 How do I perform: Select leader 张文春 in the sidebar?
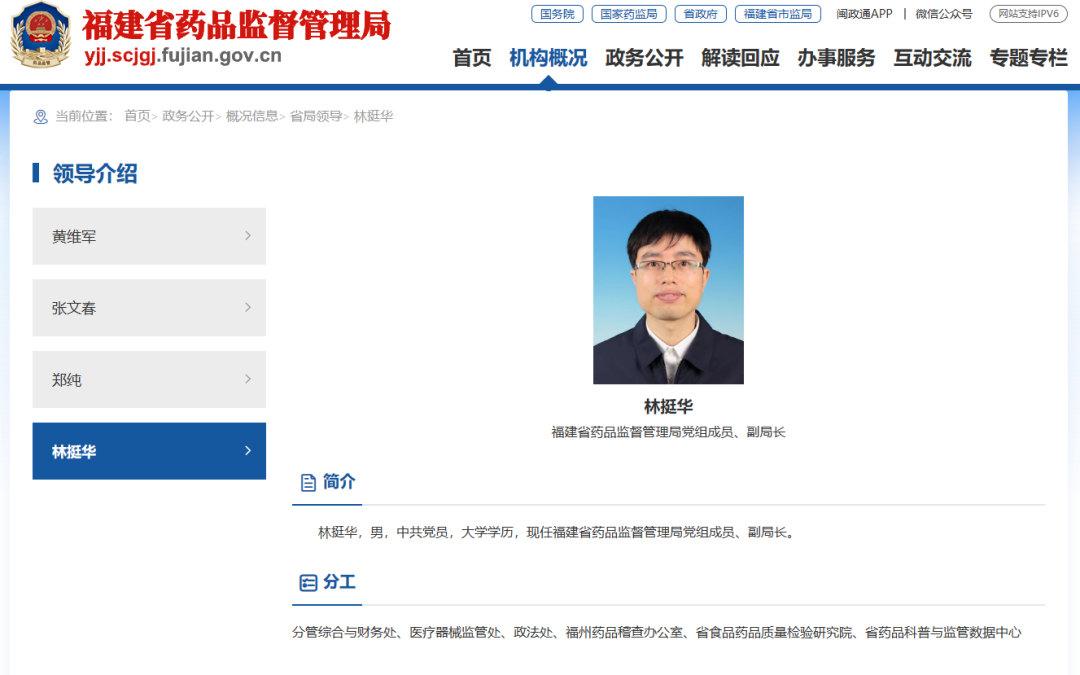149,308
